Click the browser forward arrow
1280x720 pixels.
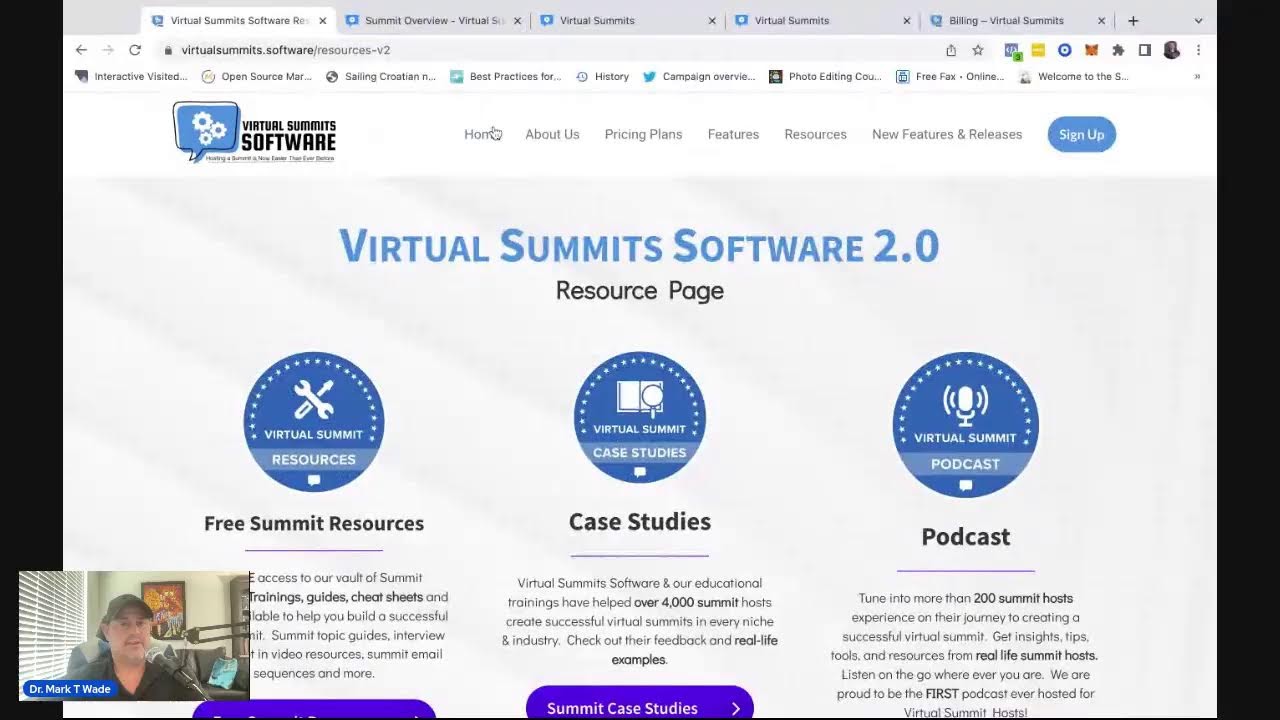point(108,50)
